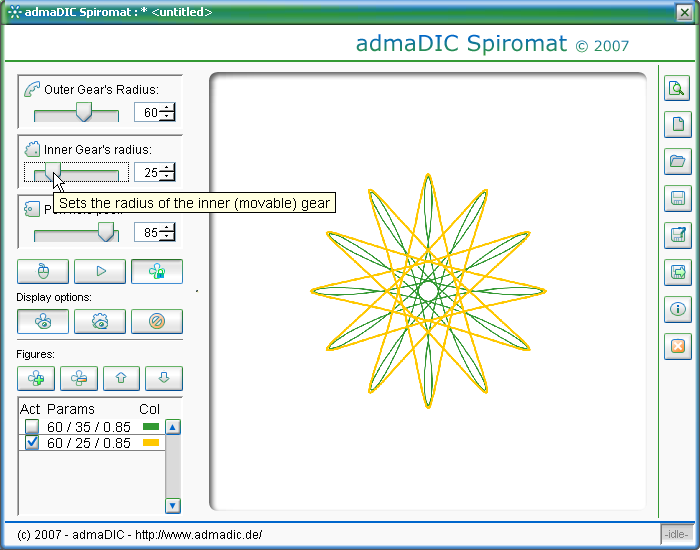Toggle the figure lock button
Screen dimensions: 700x550
click(157, 271)
